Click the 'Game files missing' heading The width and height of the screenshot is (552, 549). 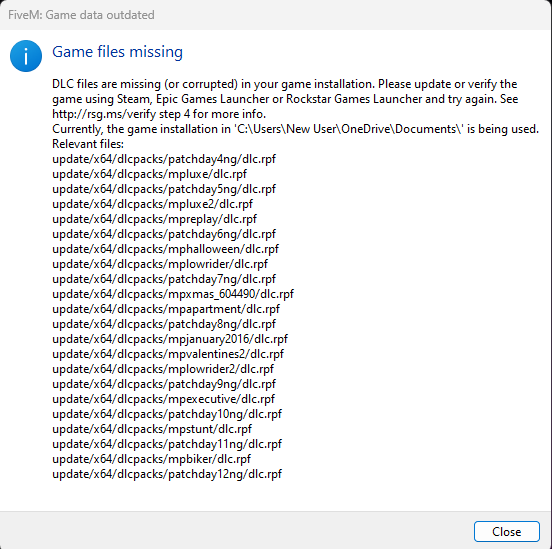(x=117, y=52)
